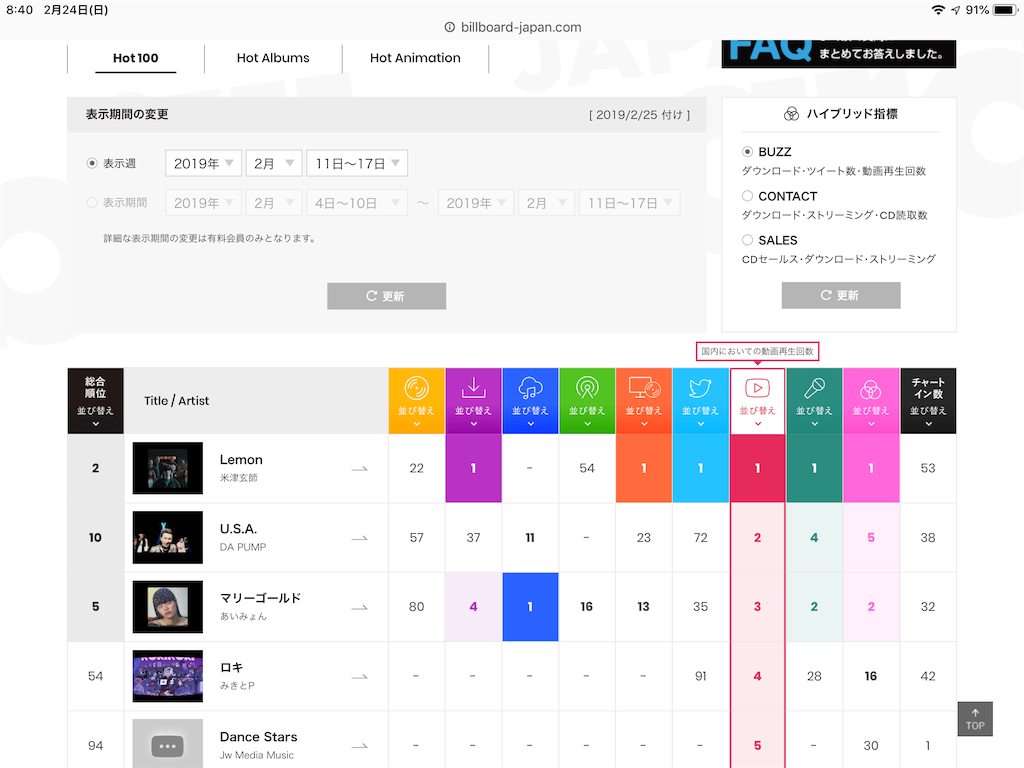Click the 更新 button in hybrid indicator panel
The image size is (1024, 768).
tap(841, 295)
